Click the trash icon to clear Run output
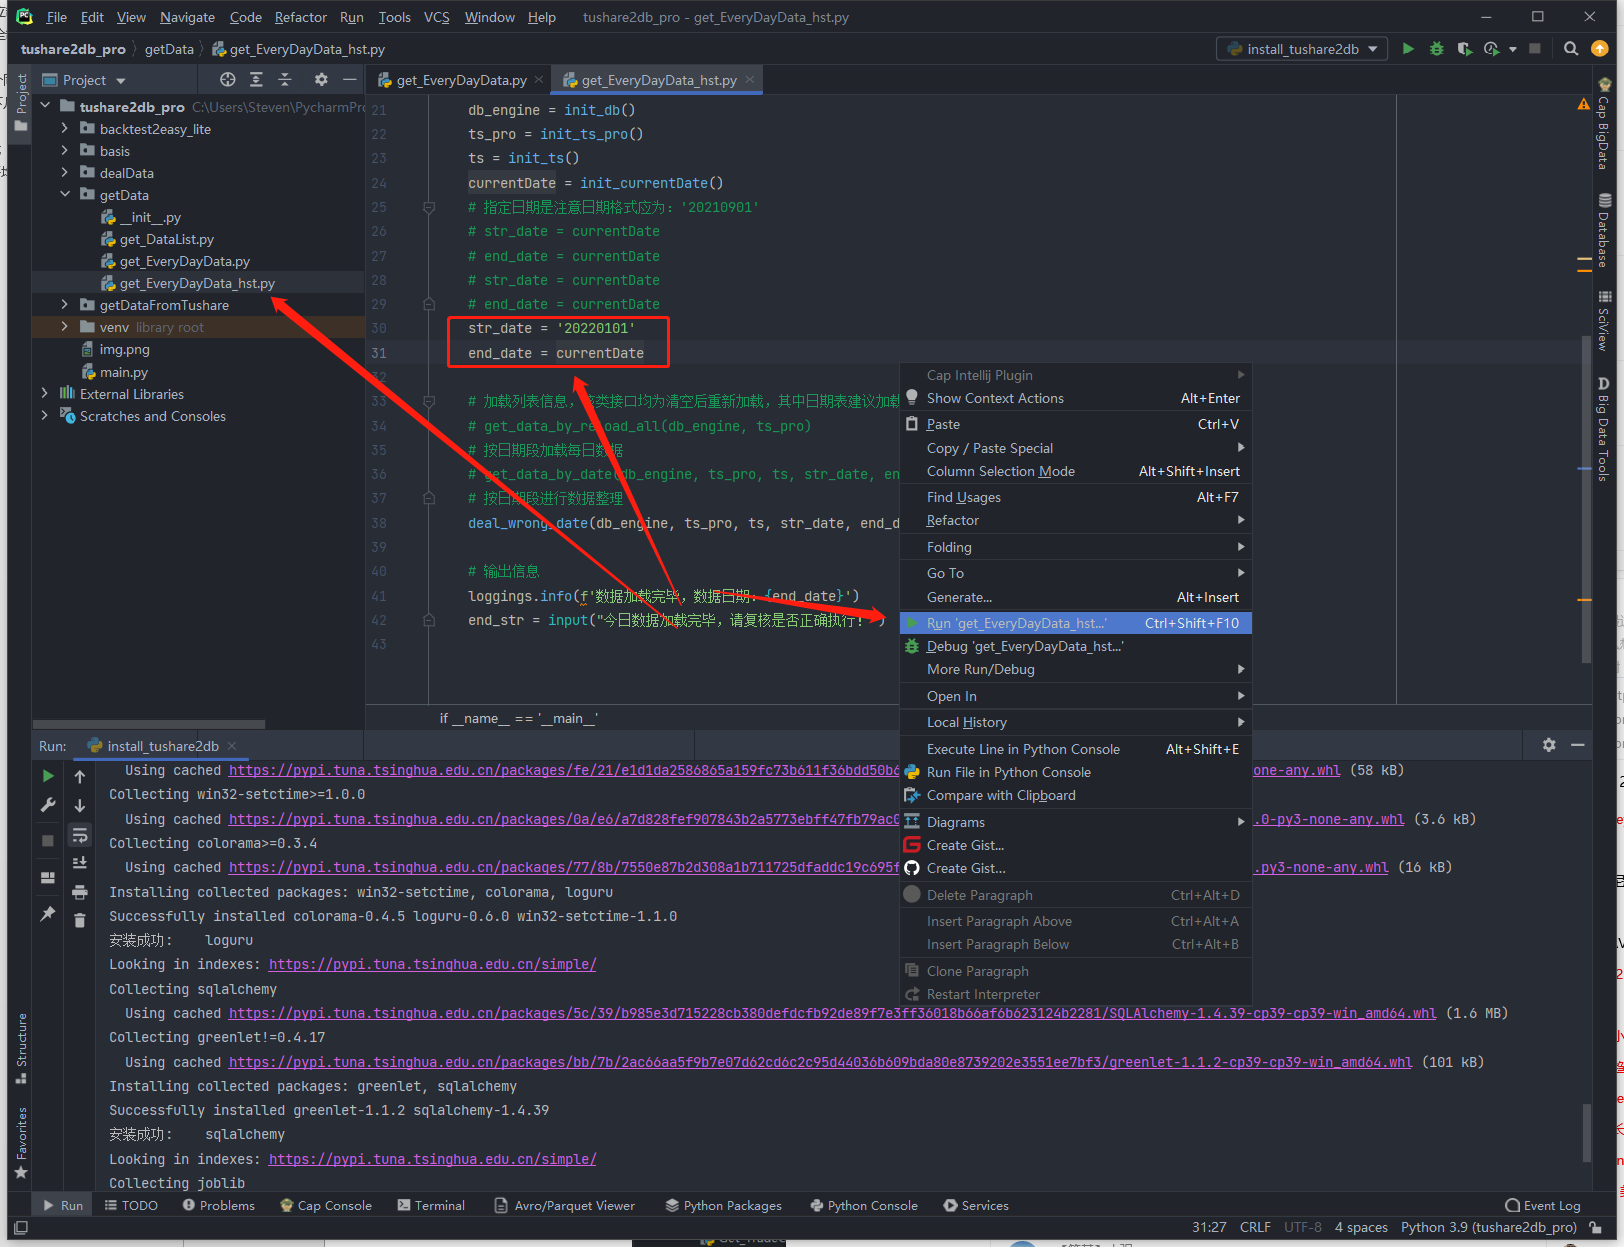The image size is (1624, 1247). point(80,920)
